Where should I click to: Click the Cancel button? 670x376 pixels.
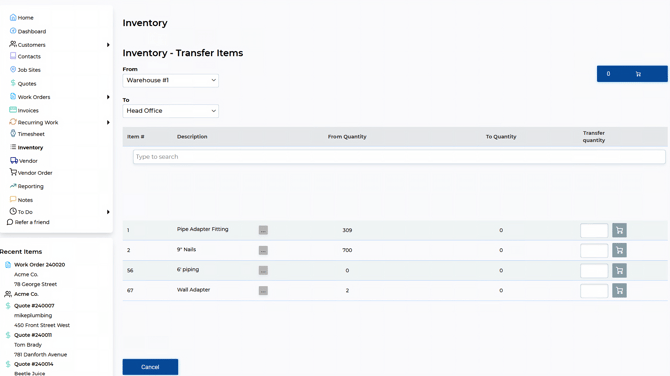pos(150,367)
